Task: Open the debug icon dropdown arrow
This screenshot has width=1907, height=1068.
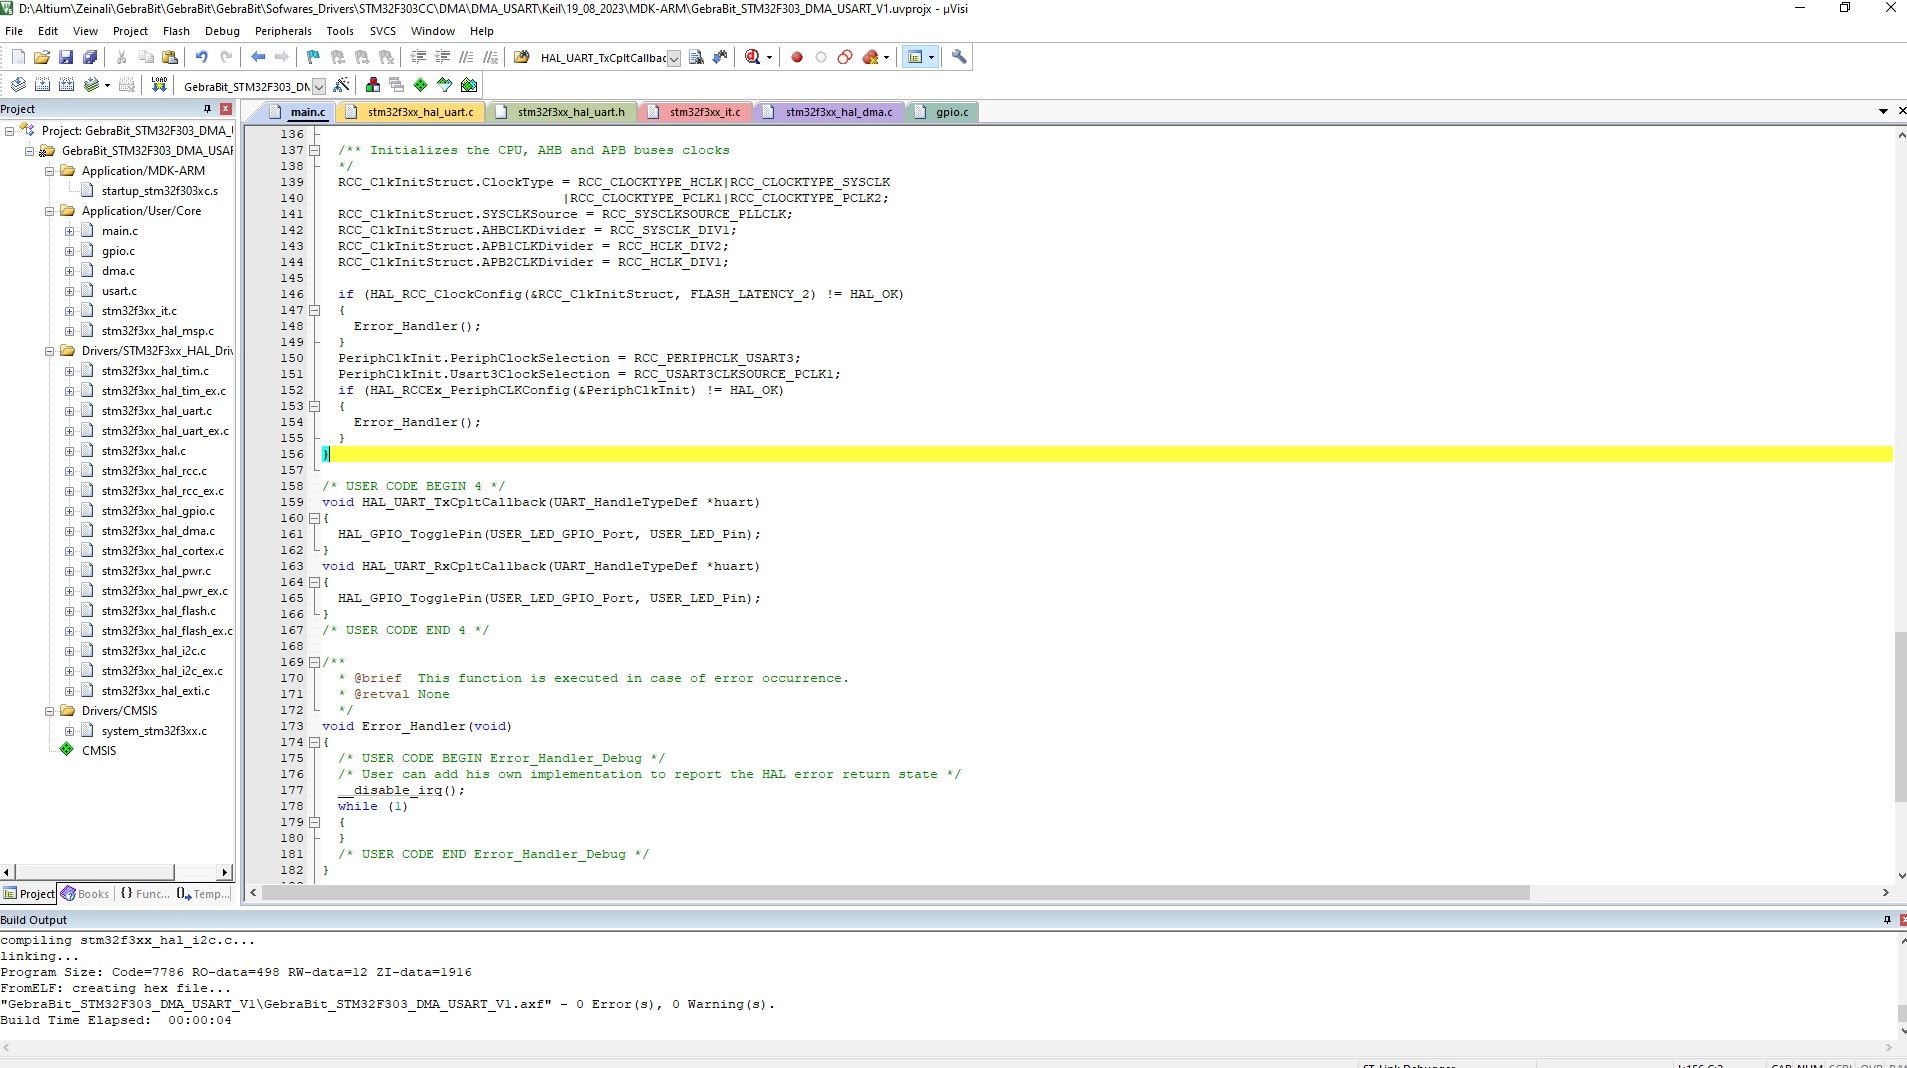Action: (769, 57)
